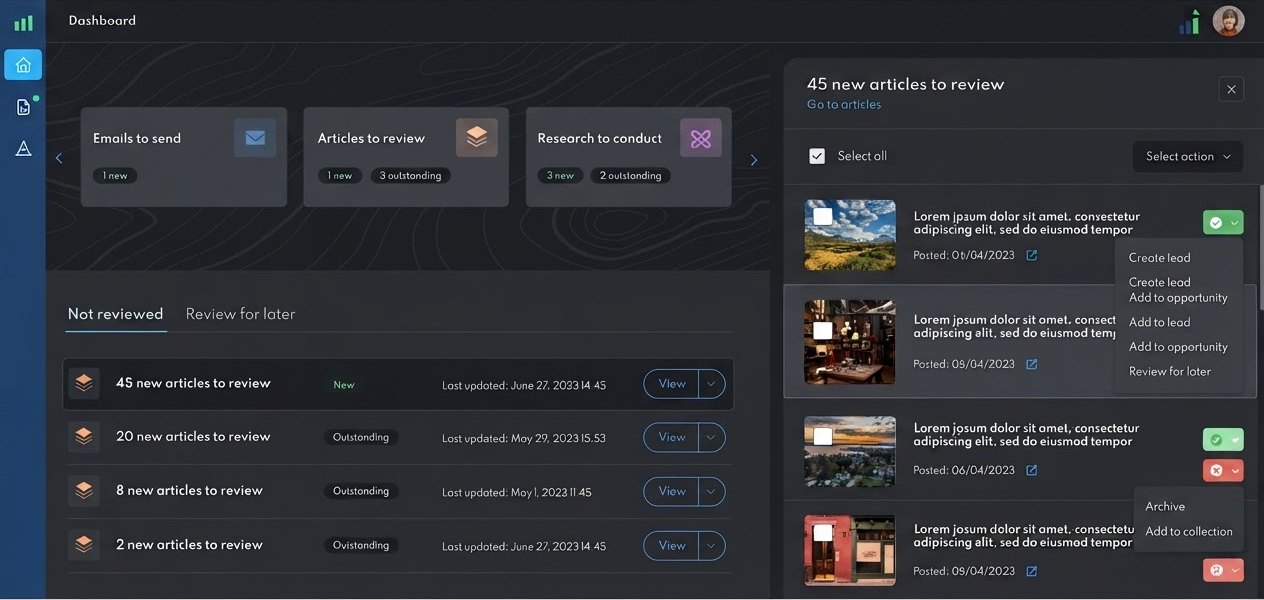Click the bar-chart icon beside the avatar
Screen dimensions: 1264x600
point(1190,22)
